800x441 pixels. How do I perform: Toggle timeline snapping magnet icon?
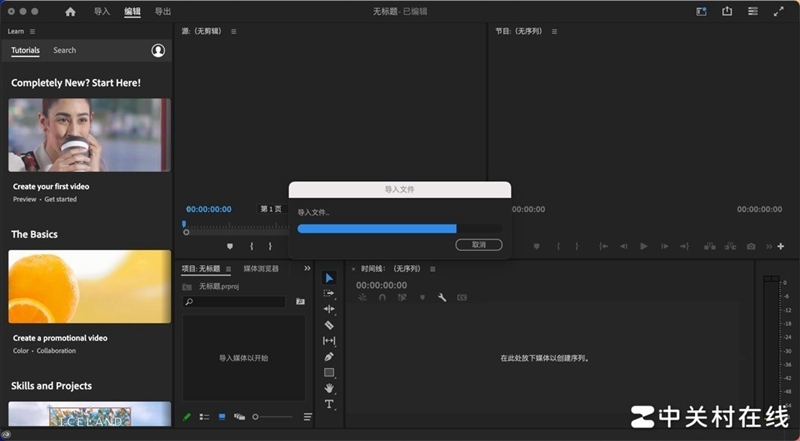(x=381, y=297)
